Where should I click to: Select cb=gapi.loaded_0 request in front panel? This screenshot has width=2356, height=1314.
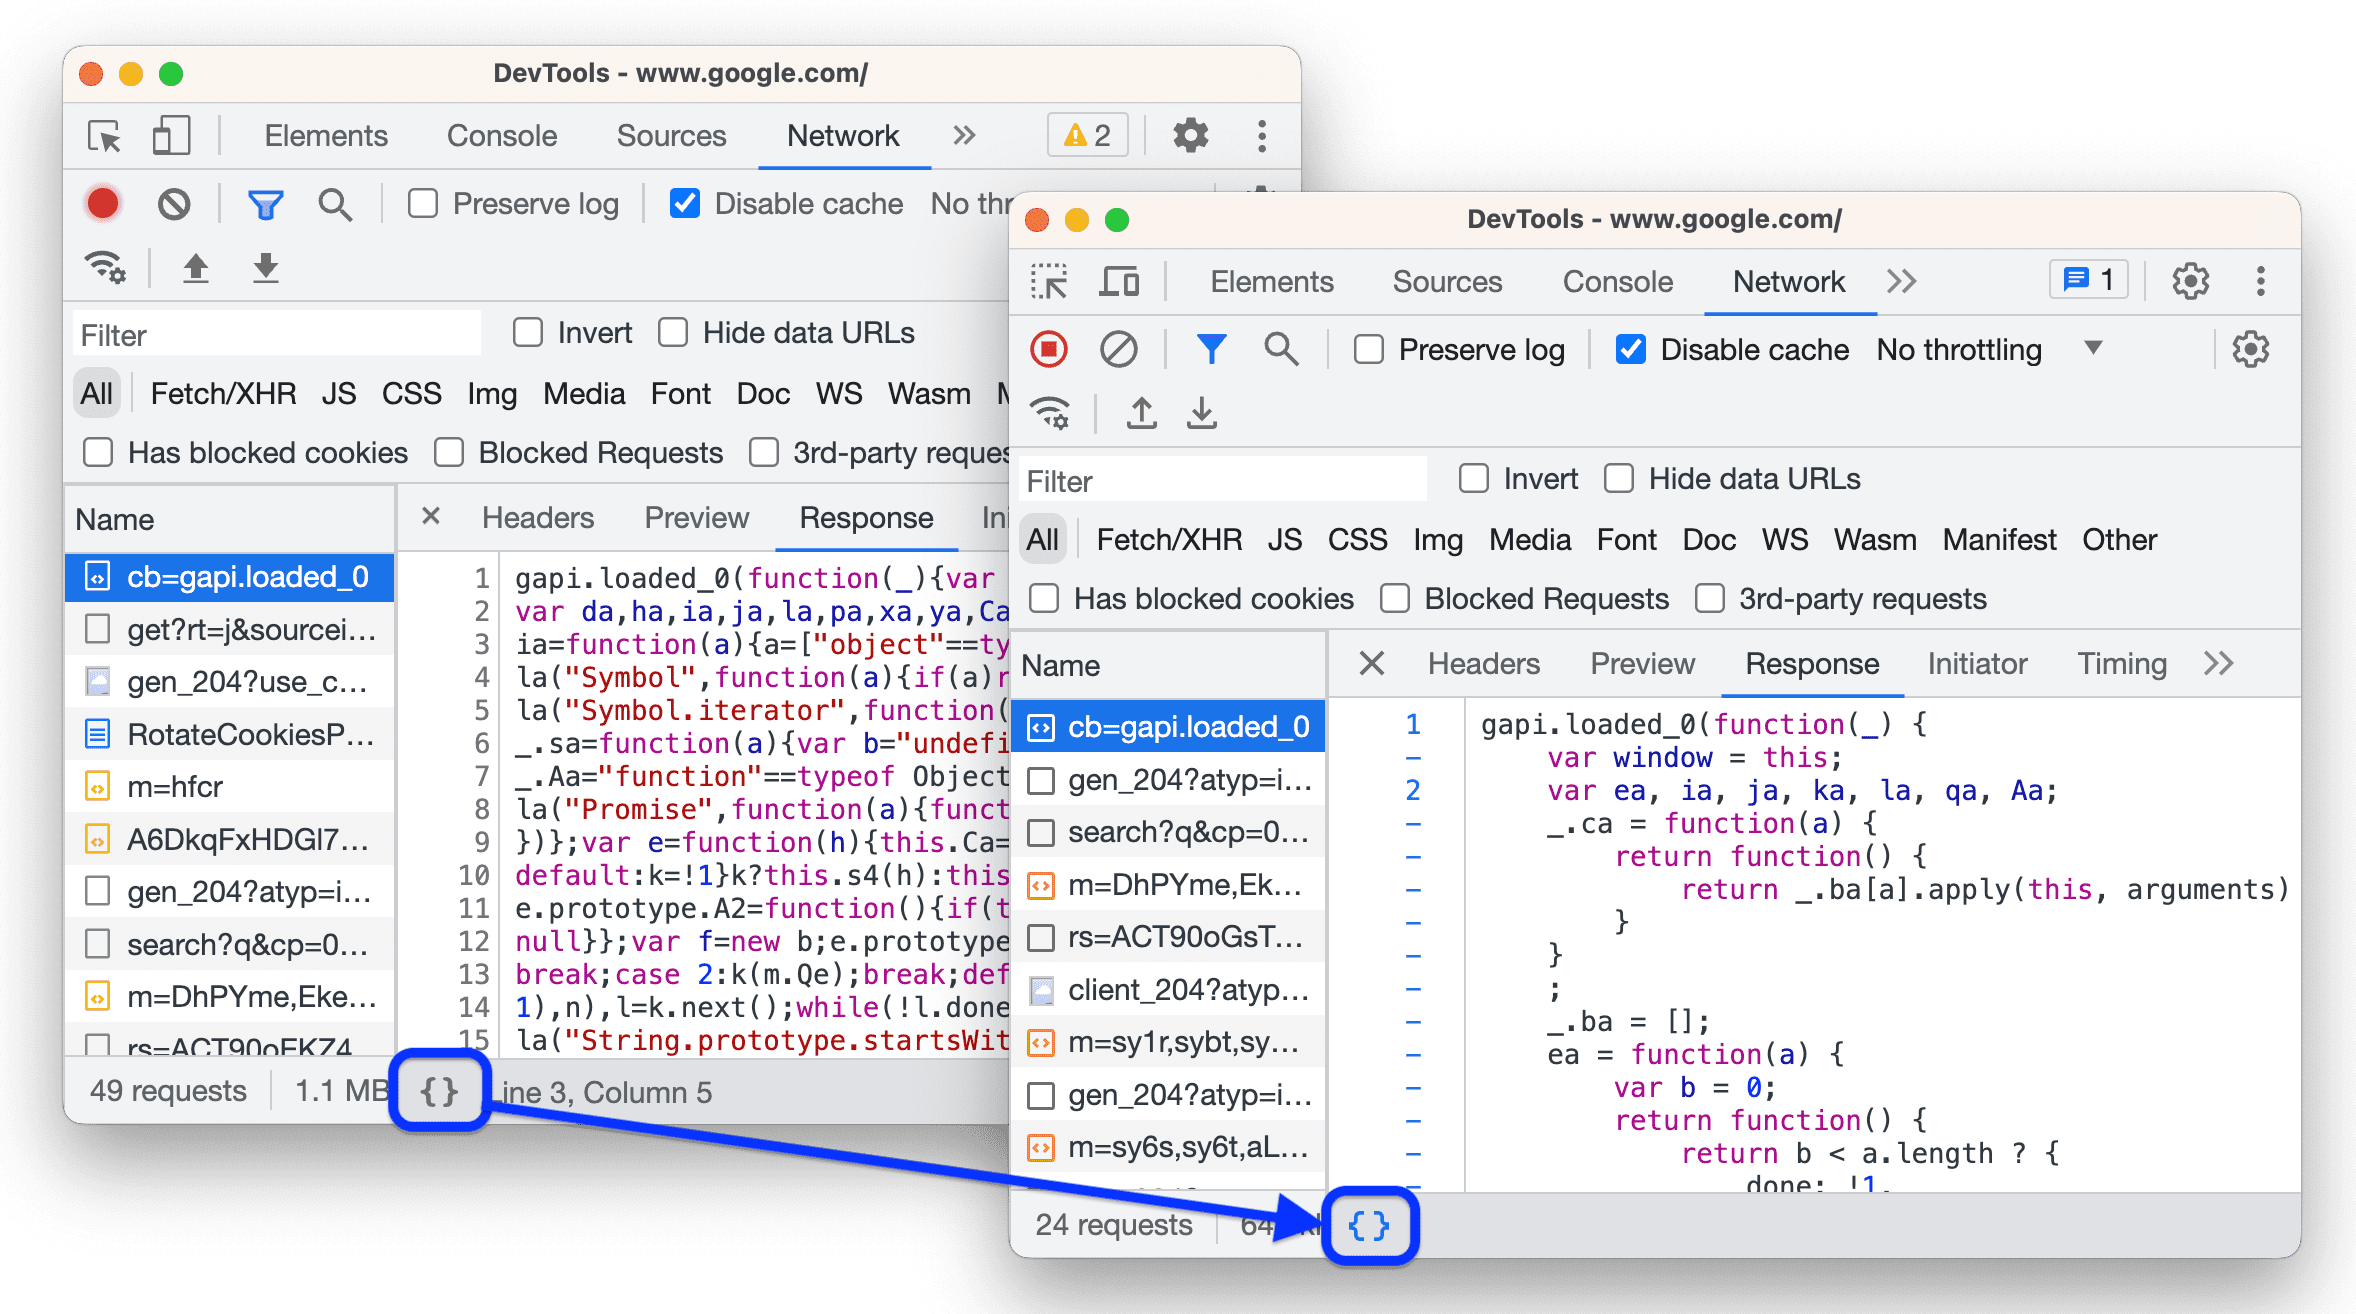tap(1175, 723)
